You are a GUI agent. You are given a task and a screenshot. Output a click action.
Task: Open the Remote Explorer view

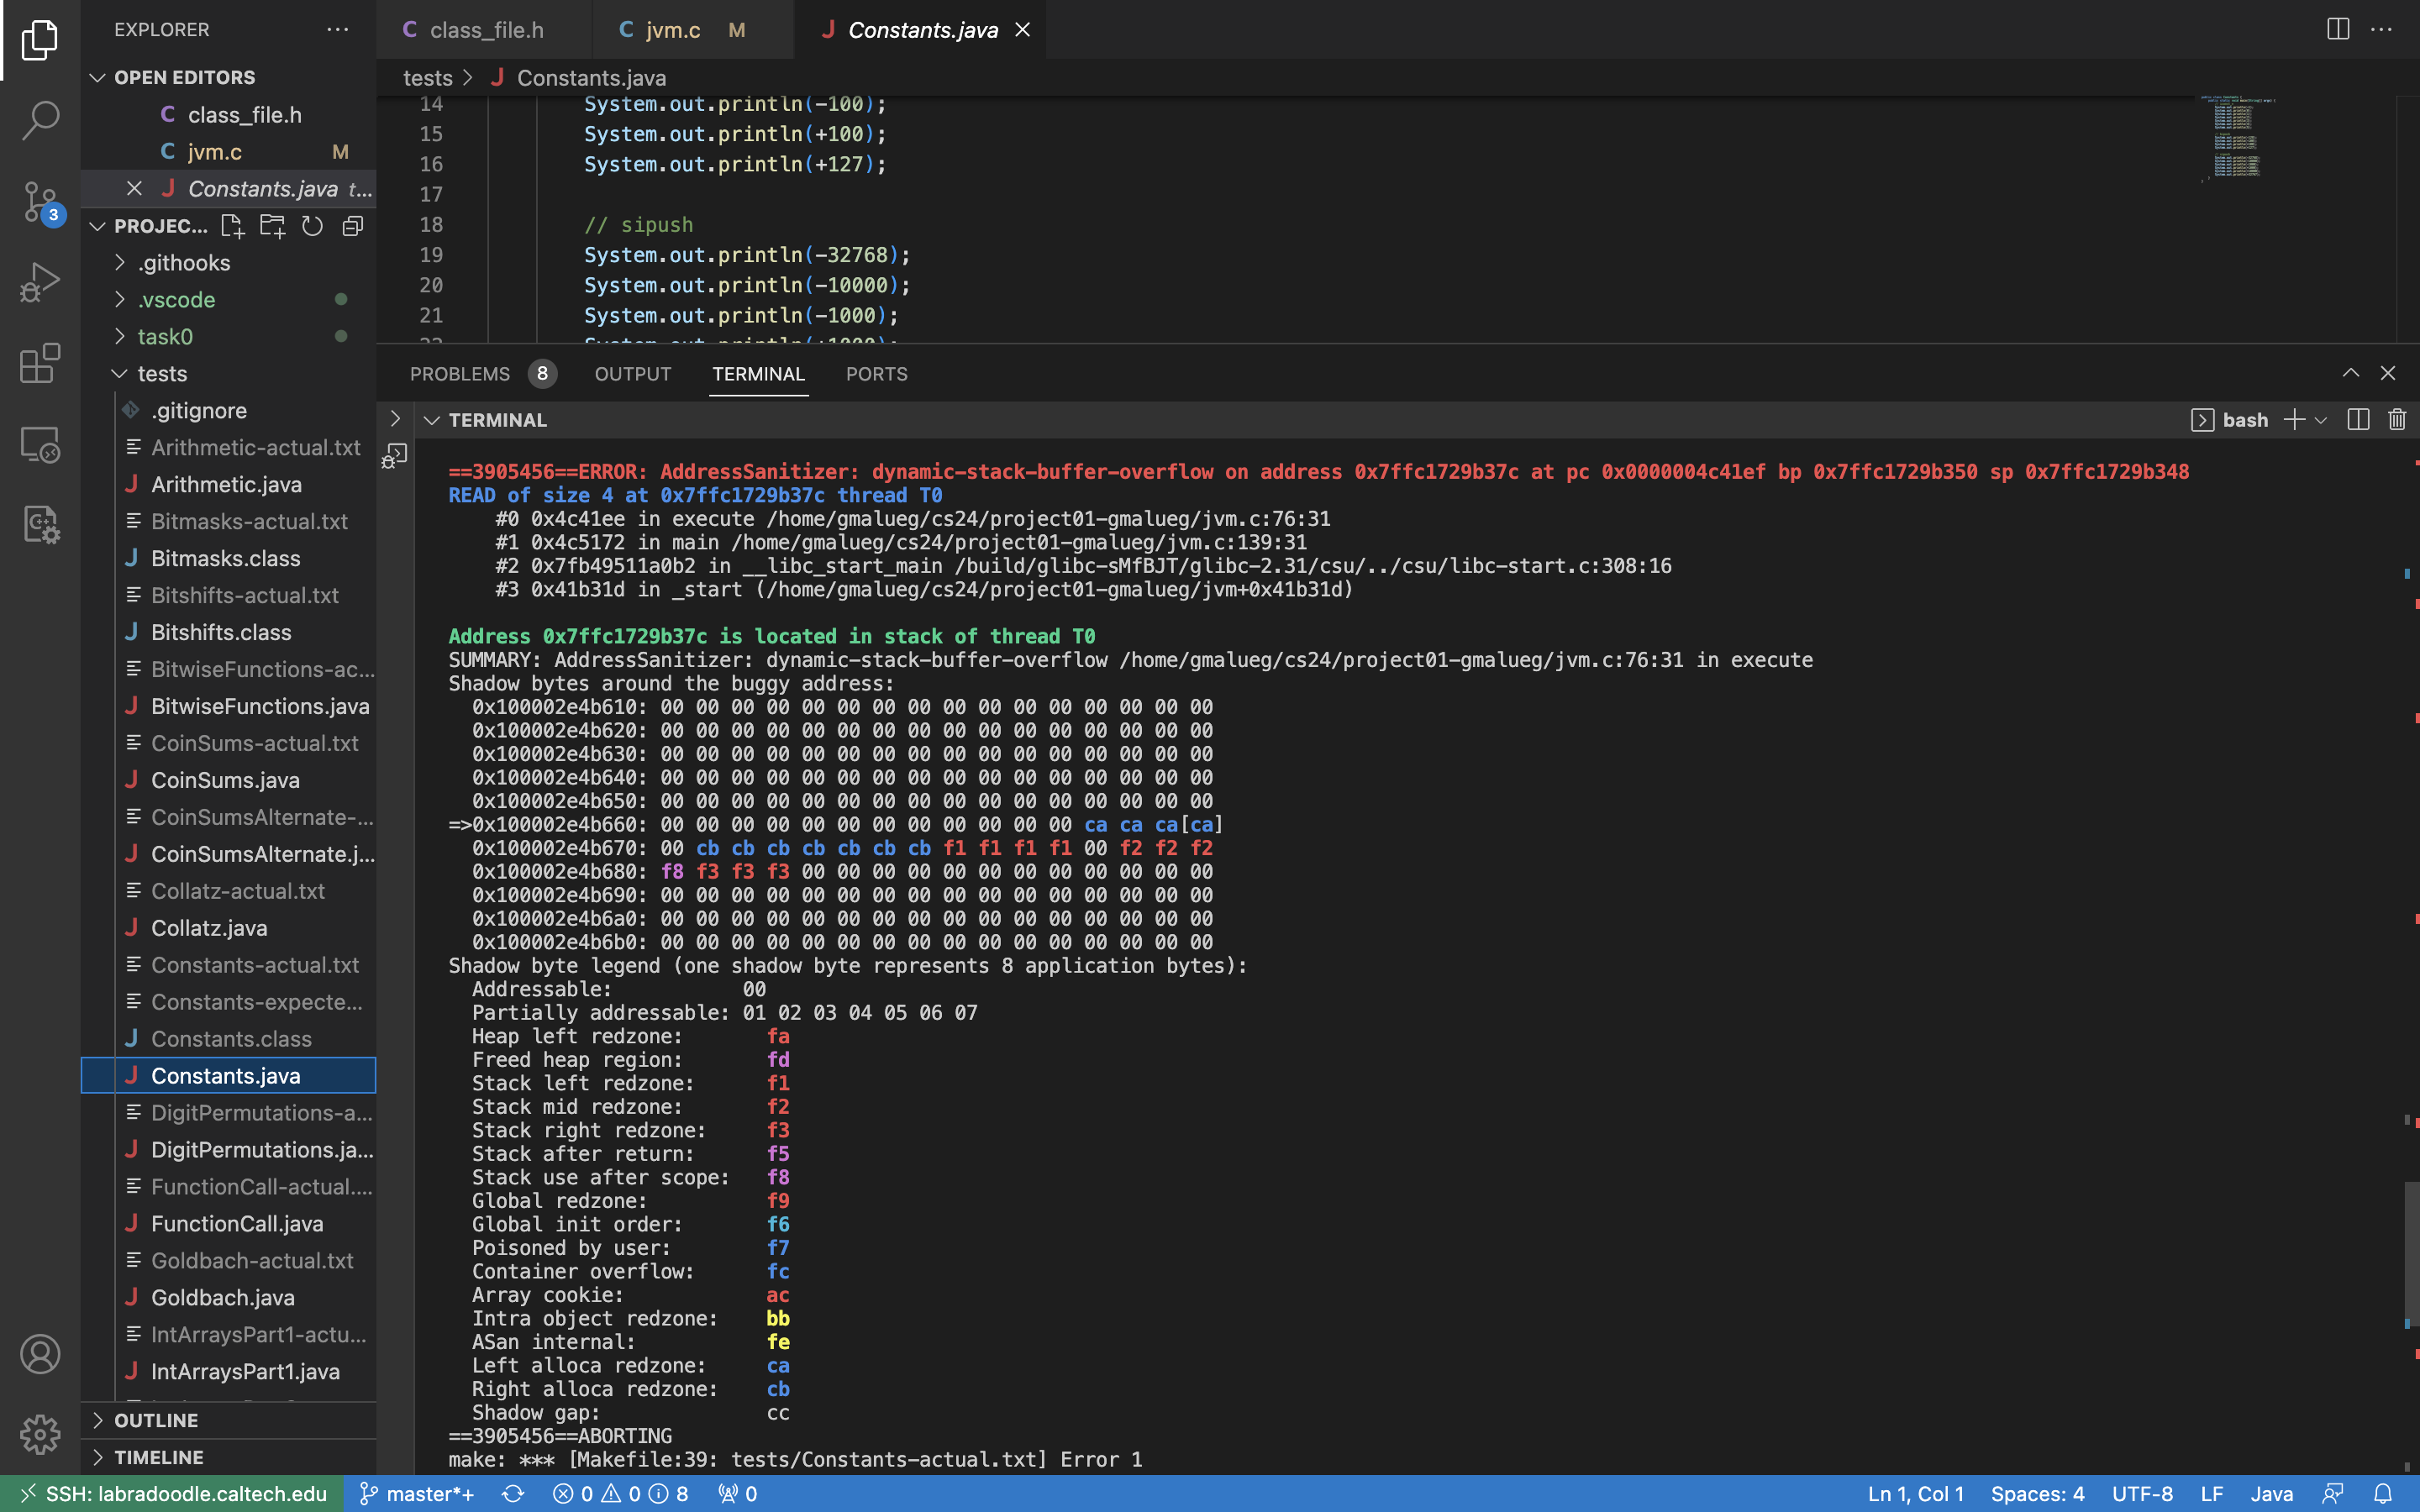[40, 444]
